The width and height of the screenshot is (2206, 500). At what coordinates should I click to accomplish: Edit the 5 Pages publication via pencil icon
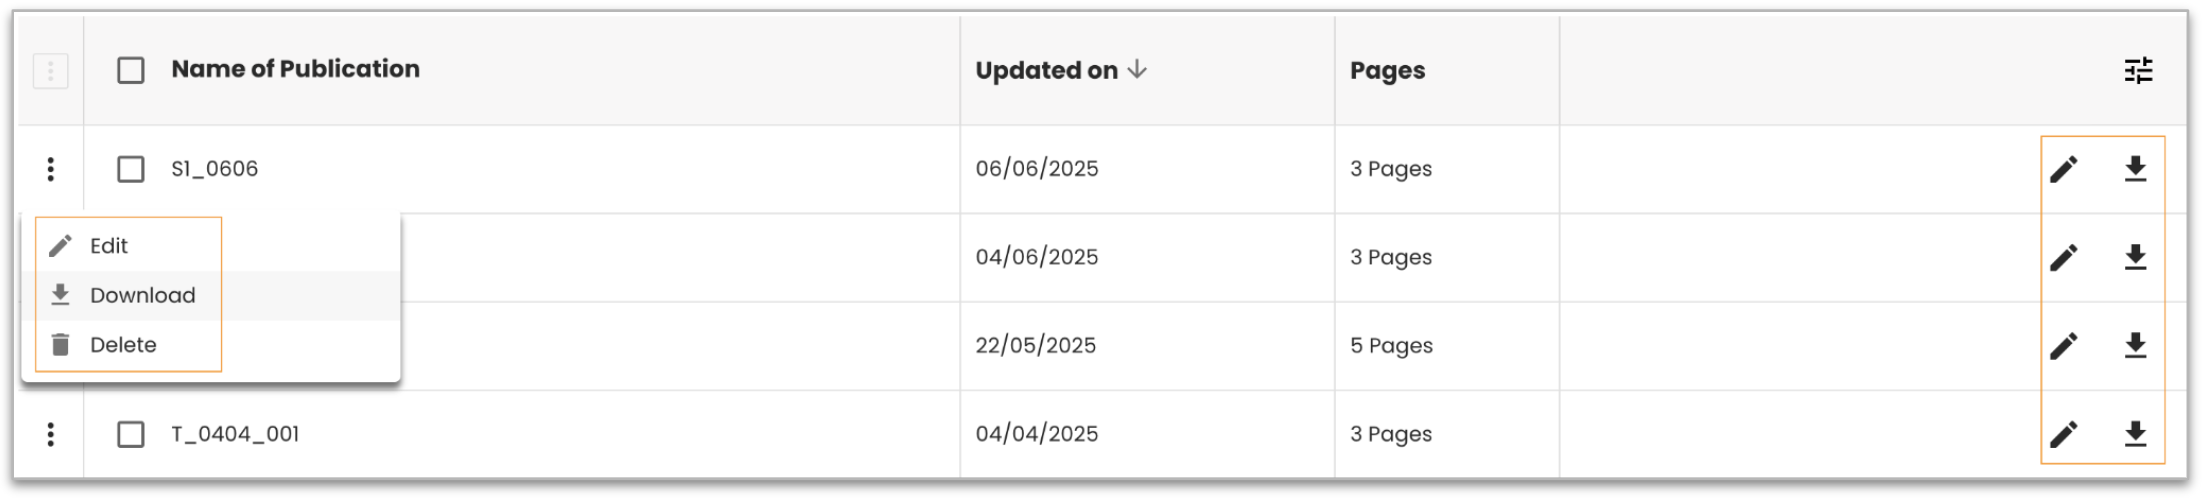[2063, 346]
